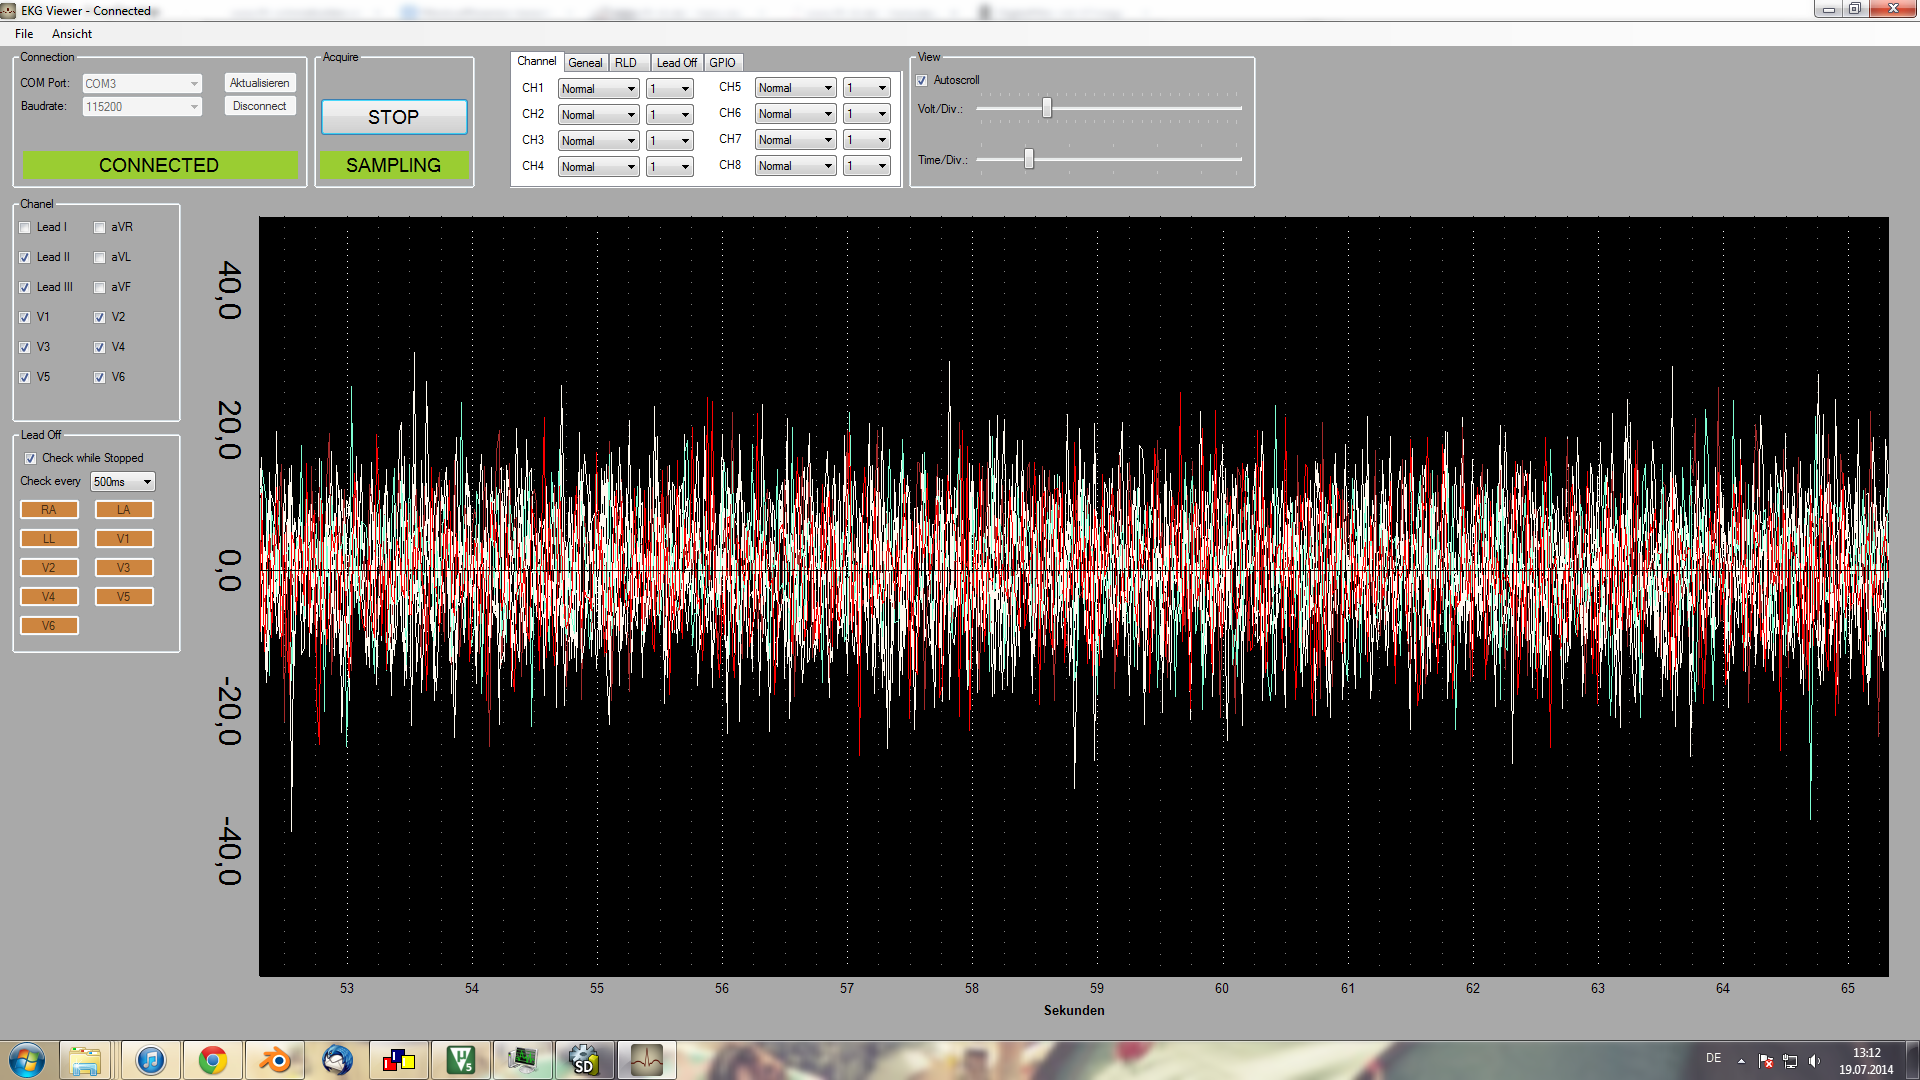Screen dimensions: 1920x1080
Task: Click the green CONNECTED status label
Action: (x=160, y=165)
